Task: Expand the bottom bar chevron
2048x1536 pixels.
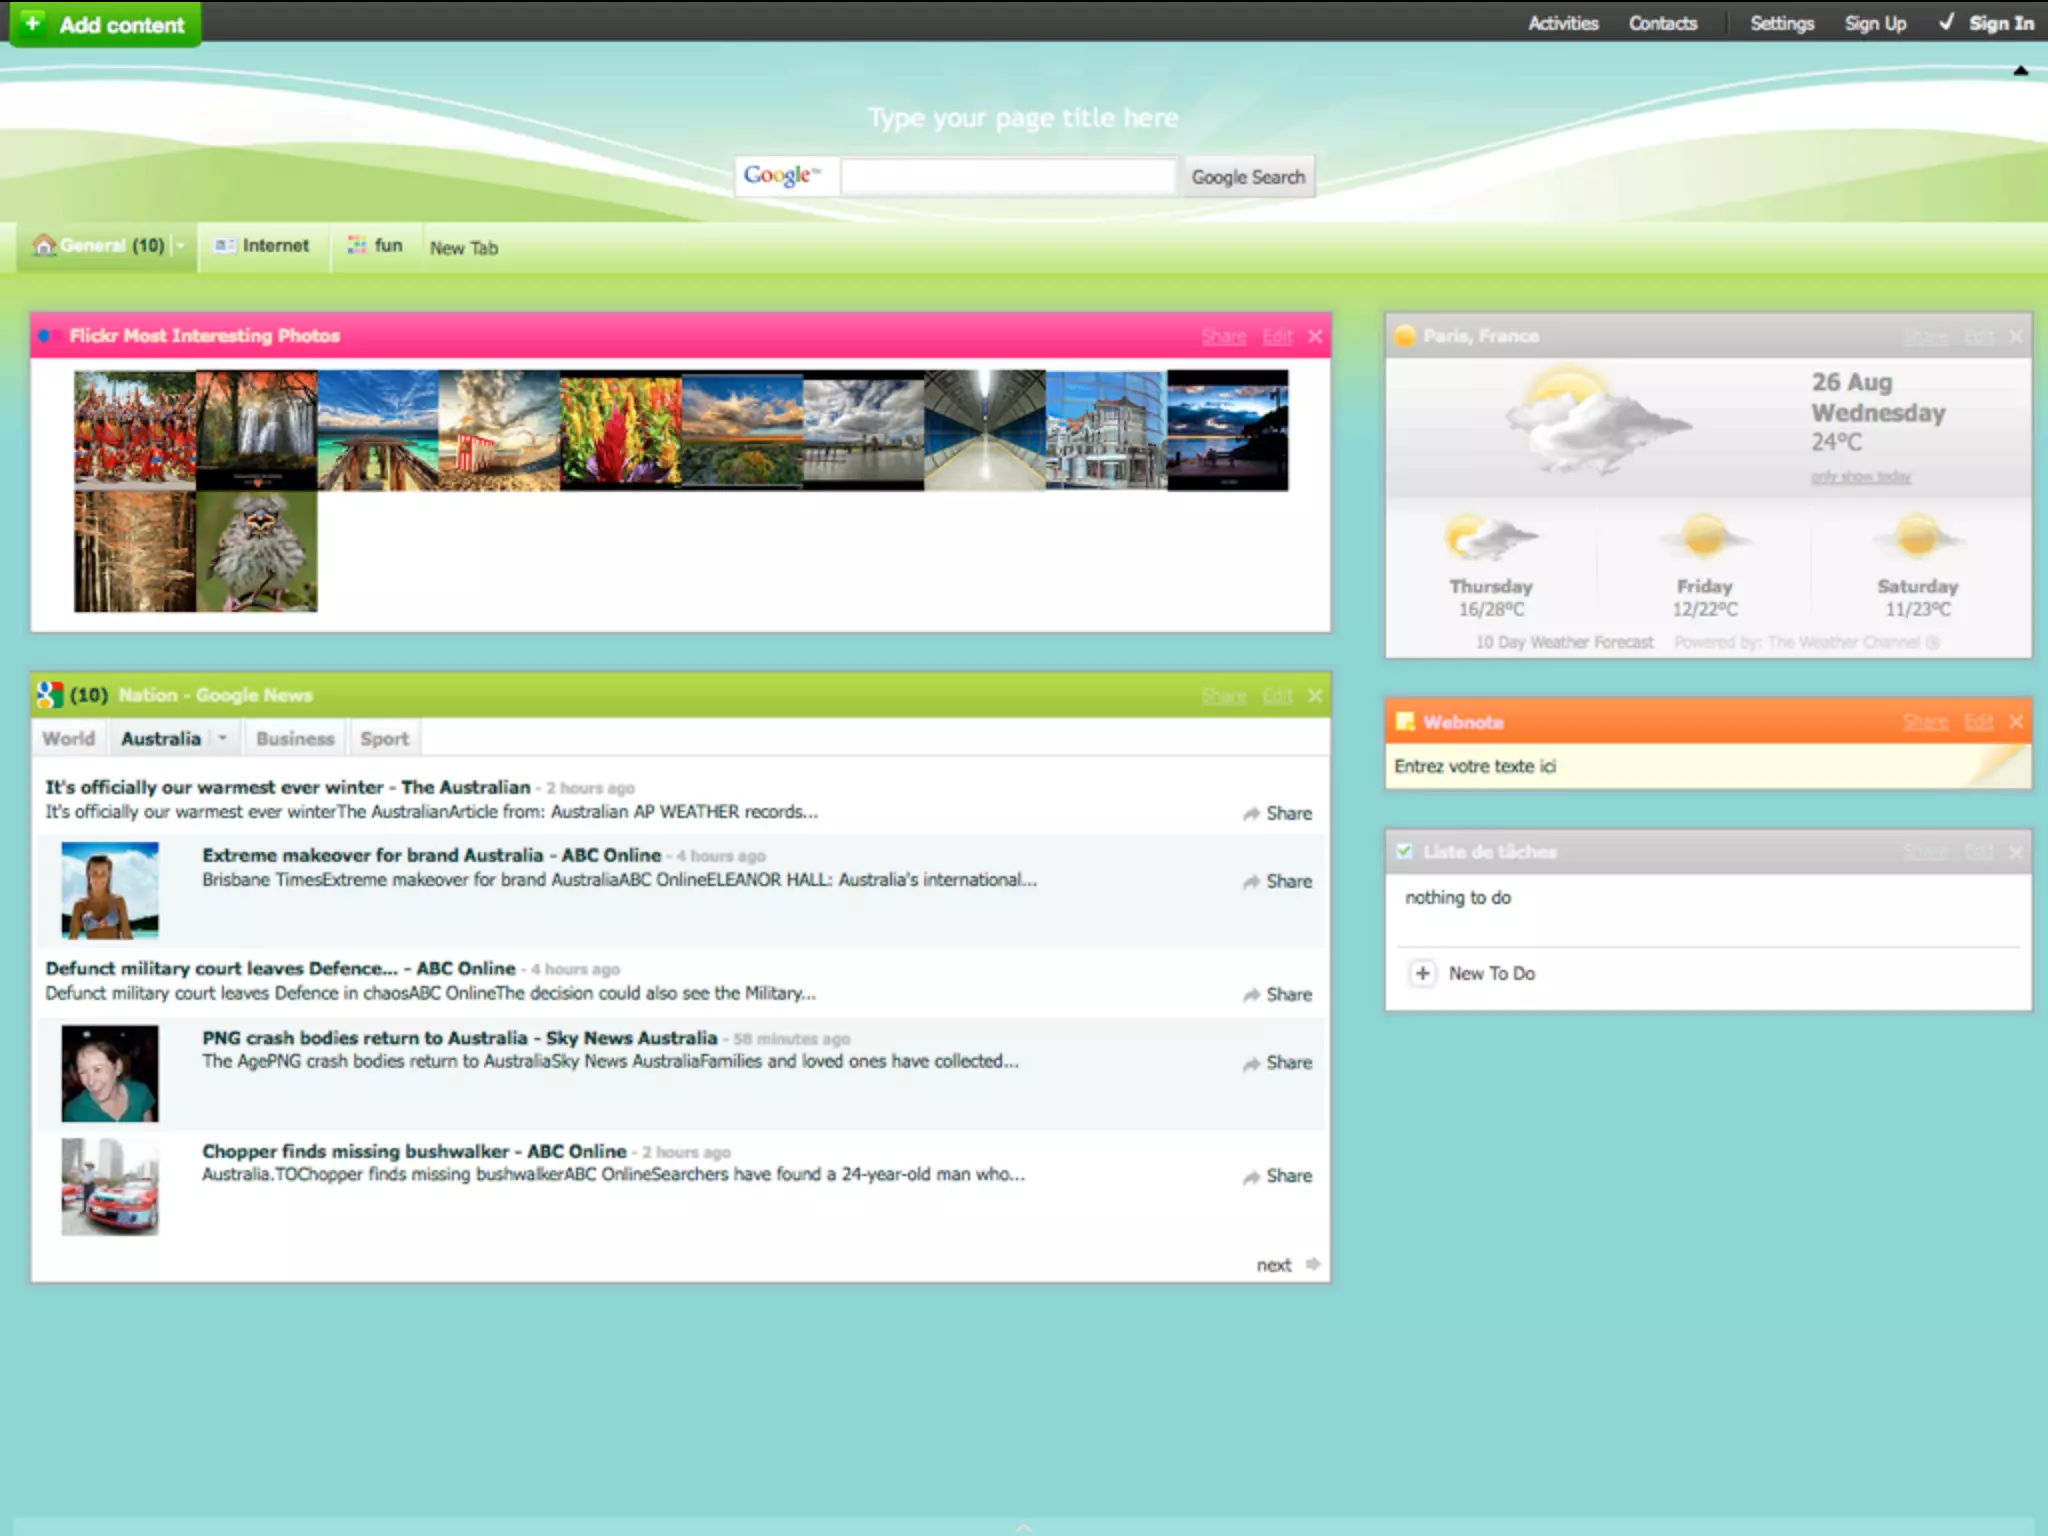Action: (1023, 1526)
